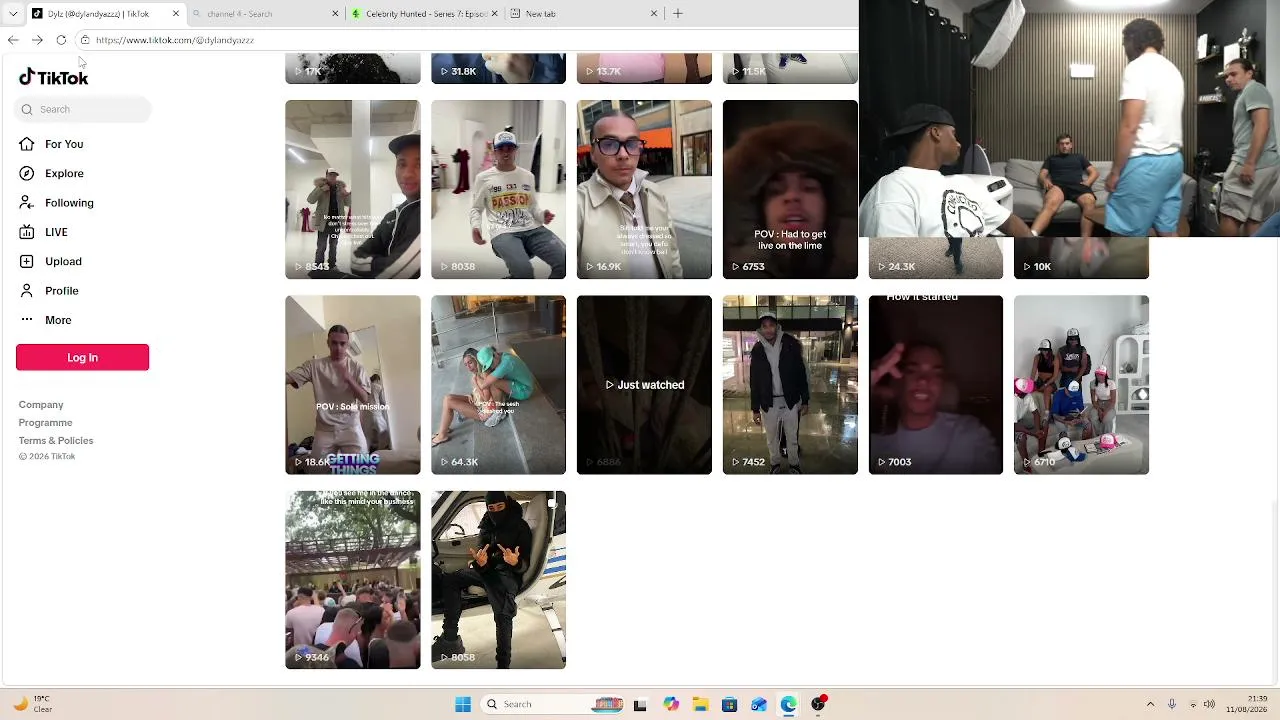Open video with 8058 views

[498, 580]
